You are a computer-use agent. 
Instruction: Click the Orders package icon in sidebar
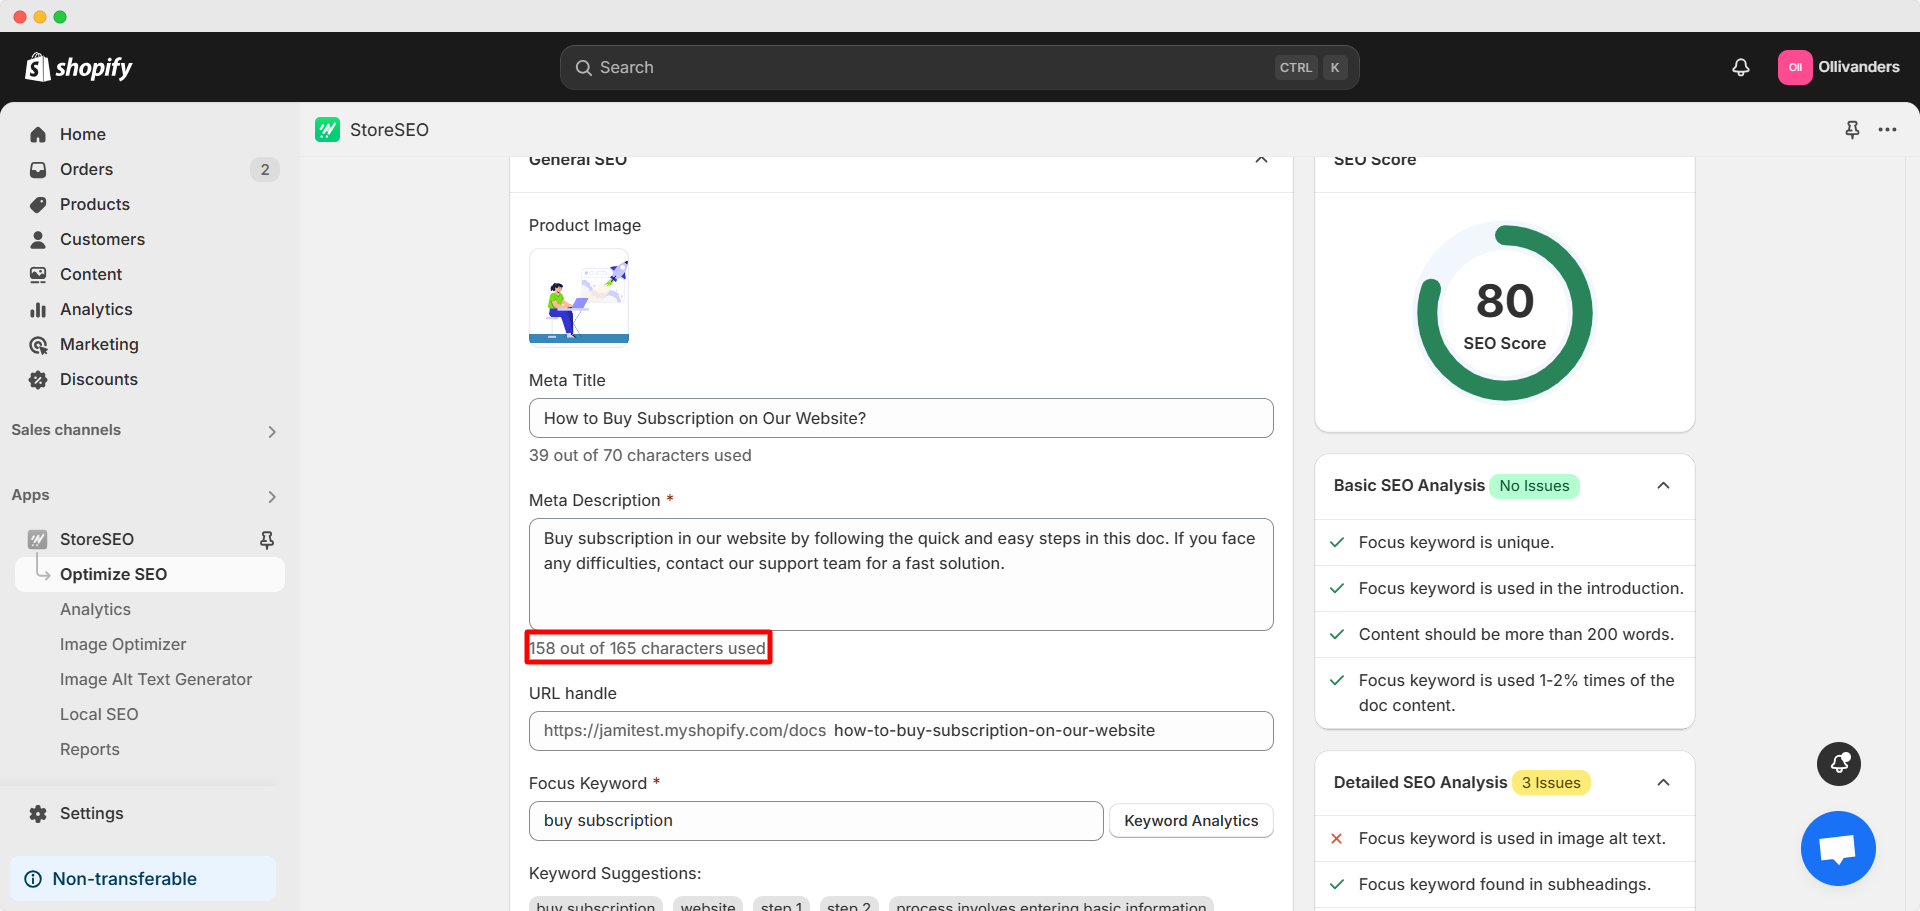[x=37, y=169]
